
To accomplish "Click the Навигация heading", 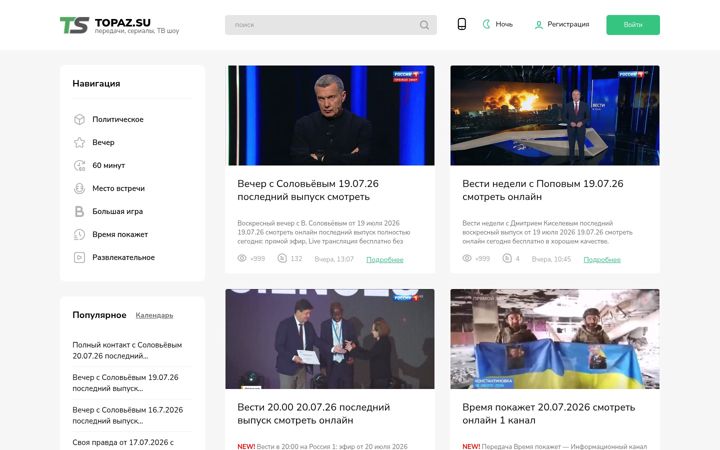I will coord(96,84).
